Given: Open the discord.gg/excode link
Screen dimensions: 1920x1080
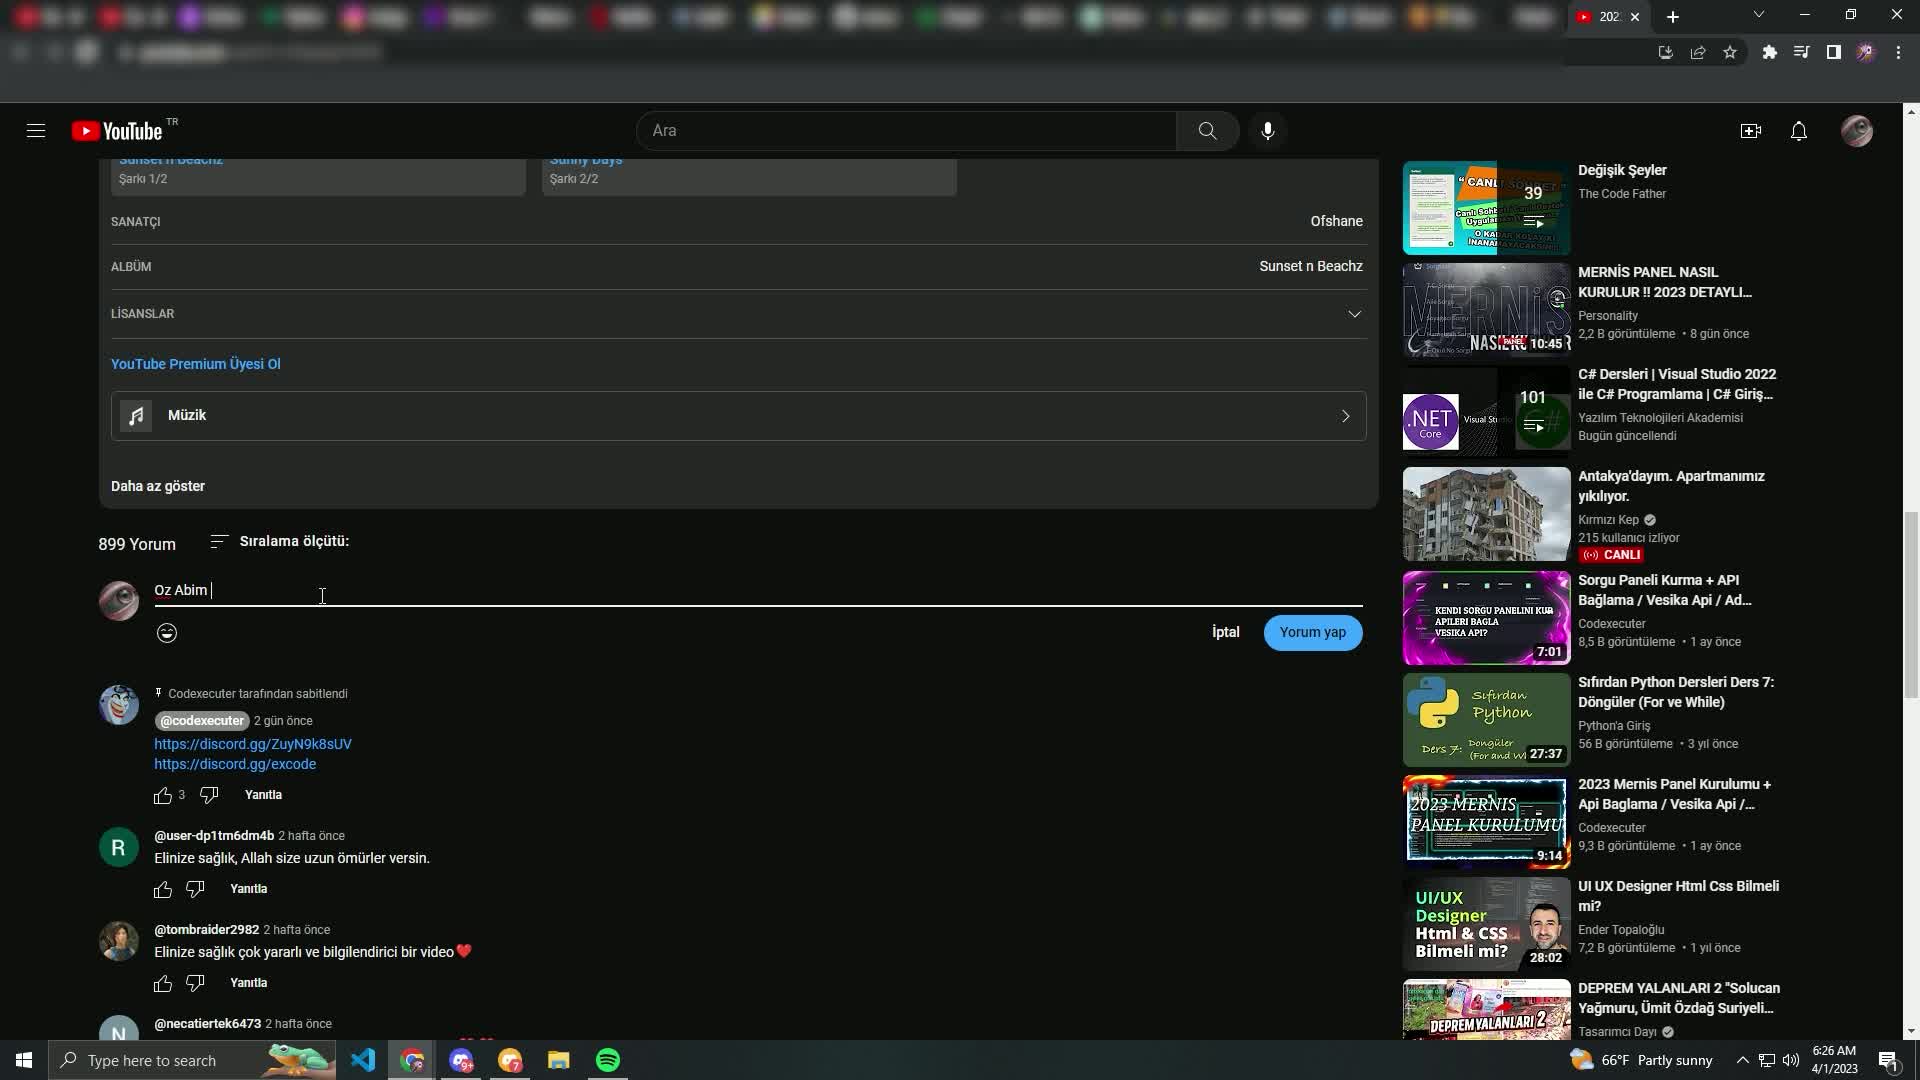Looking at the screenshot, I should tap(235, 764).
